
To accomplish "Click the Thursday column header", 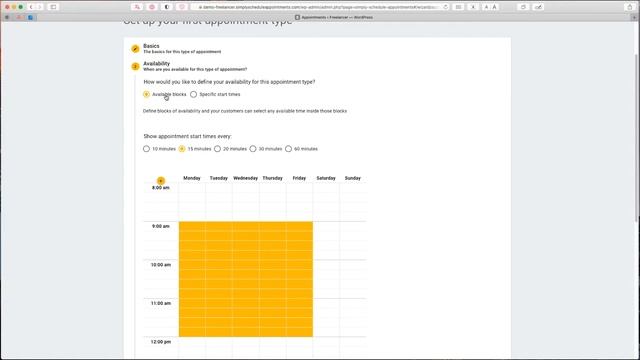I will click(x=273, y=178).
